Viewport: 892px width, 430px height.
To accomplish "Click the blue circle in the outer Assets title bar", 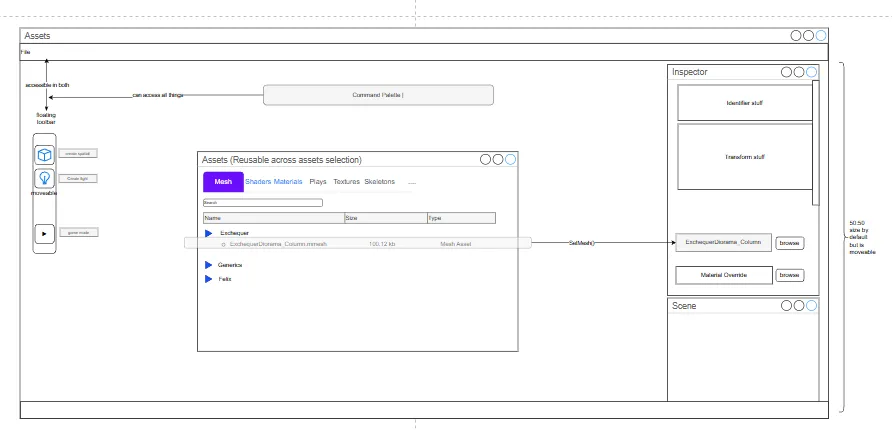I will coord(821,36).
